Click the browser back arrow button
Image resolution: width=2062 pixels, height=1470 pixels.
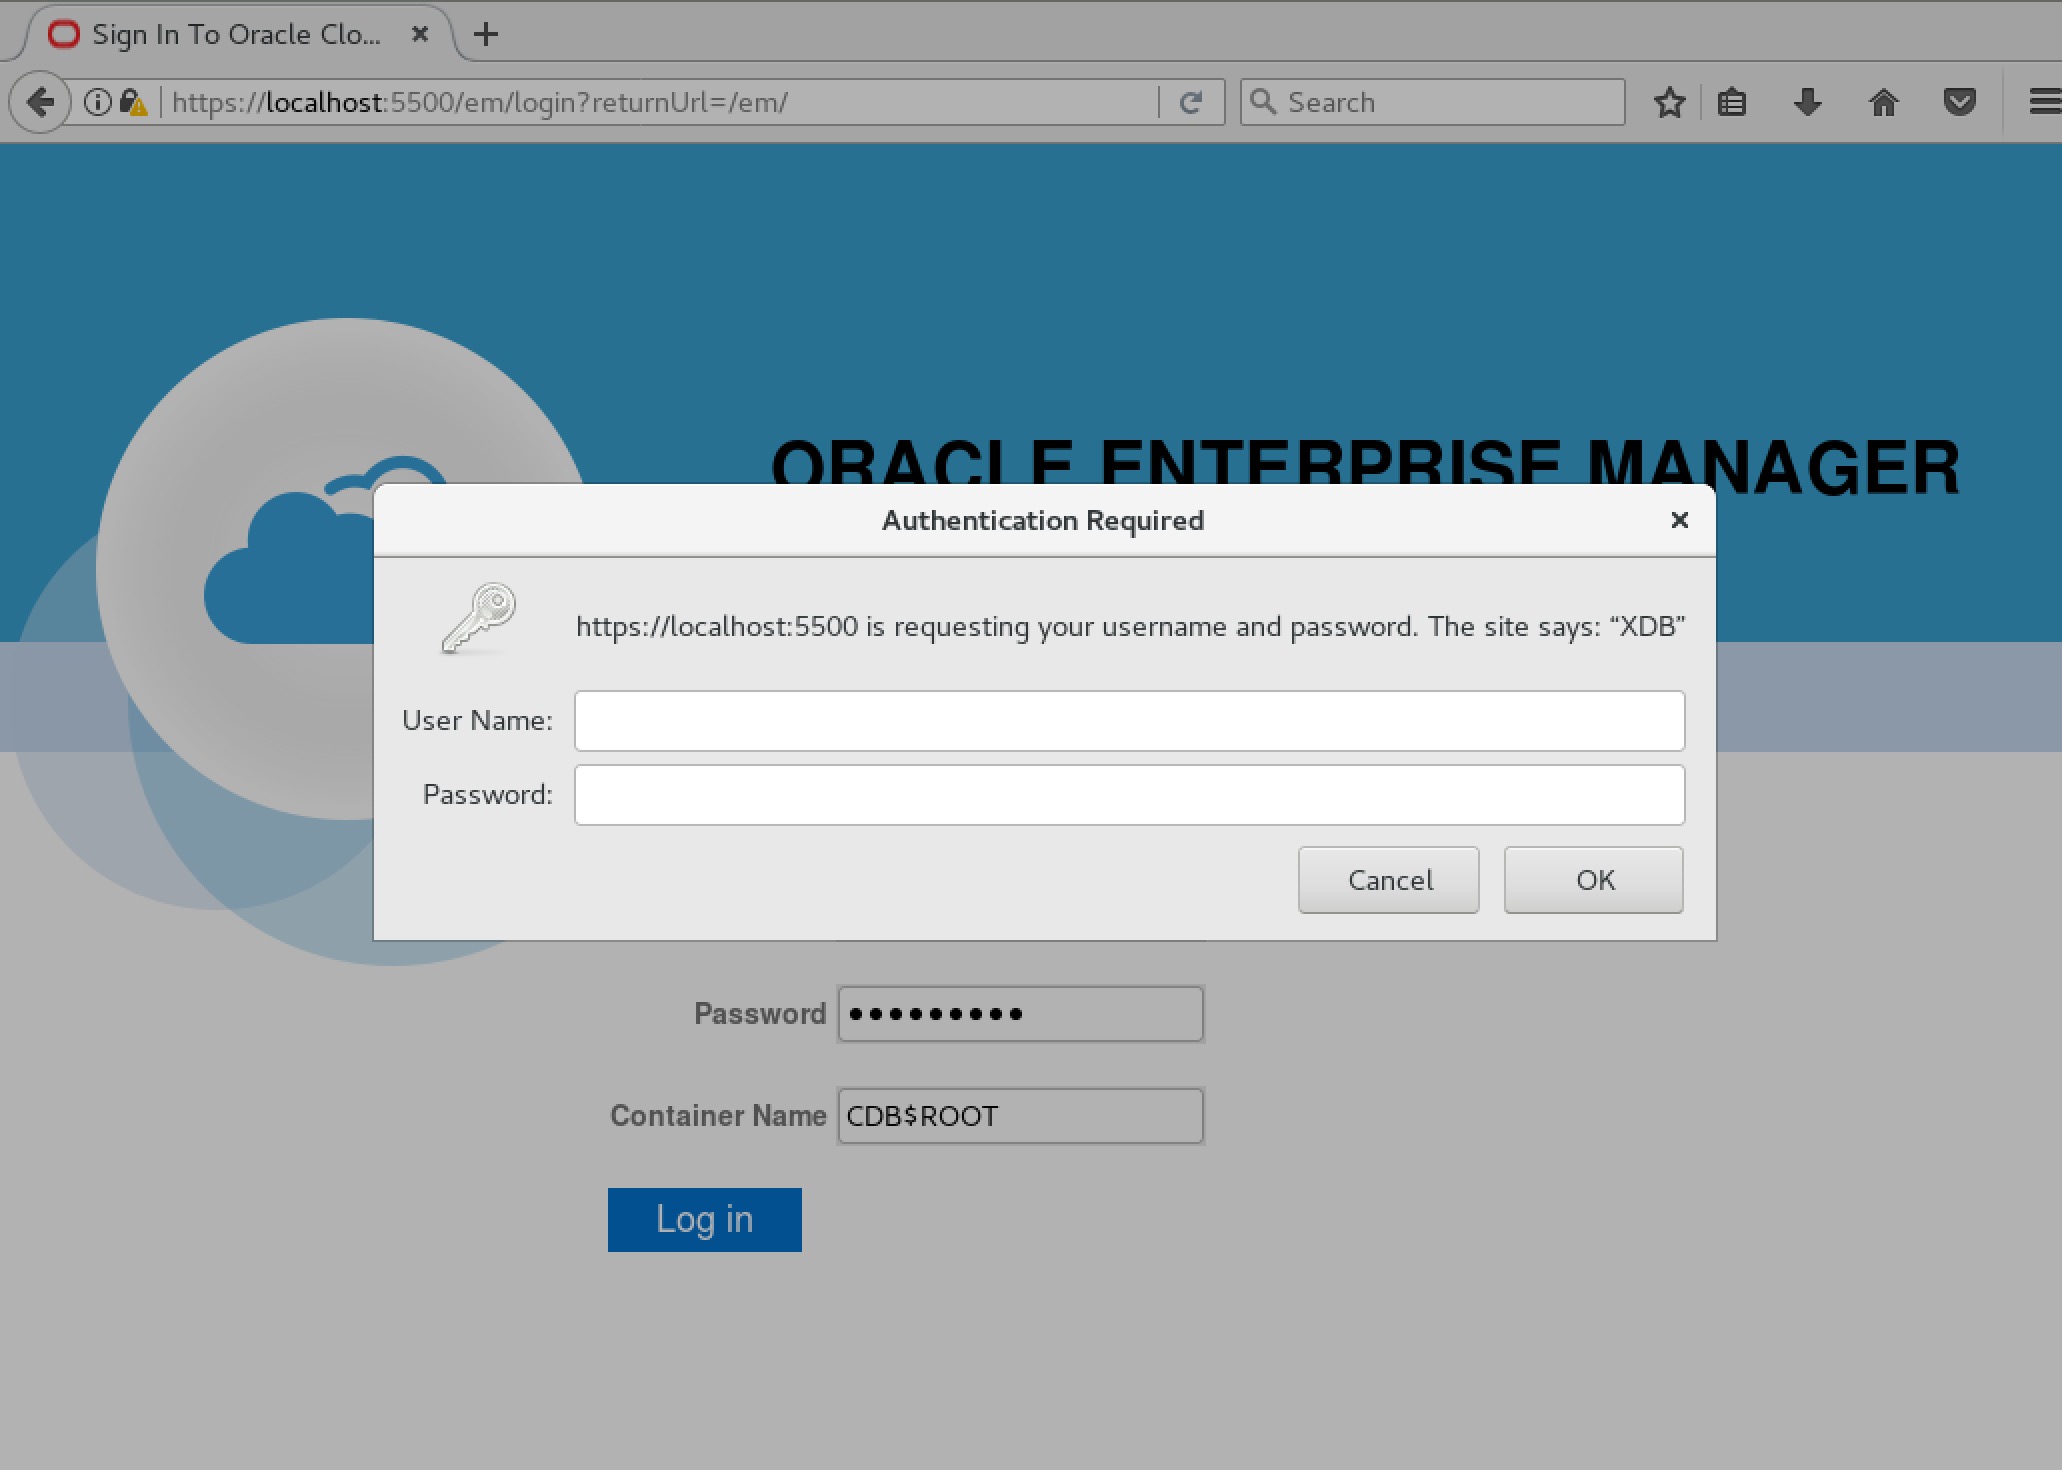coord(40,102)
